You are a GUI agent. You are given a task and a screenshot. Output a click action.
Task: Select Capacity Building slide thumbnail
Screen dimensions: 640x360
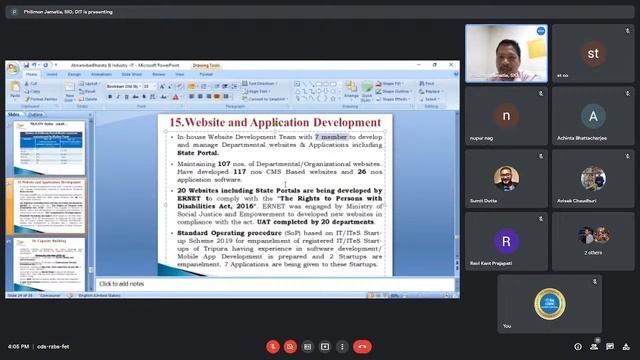click(x=49, y=264)
